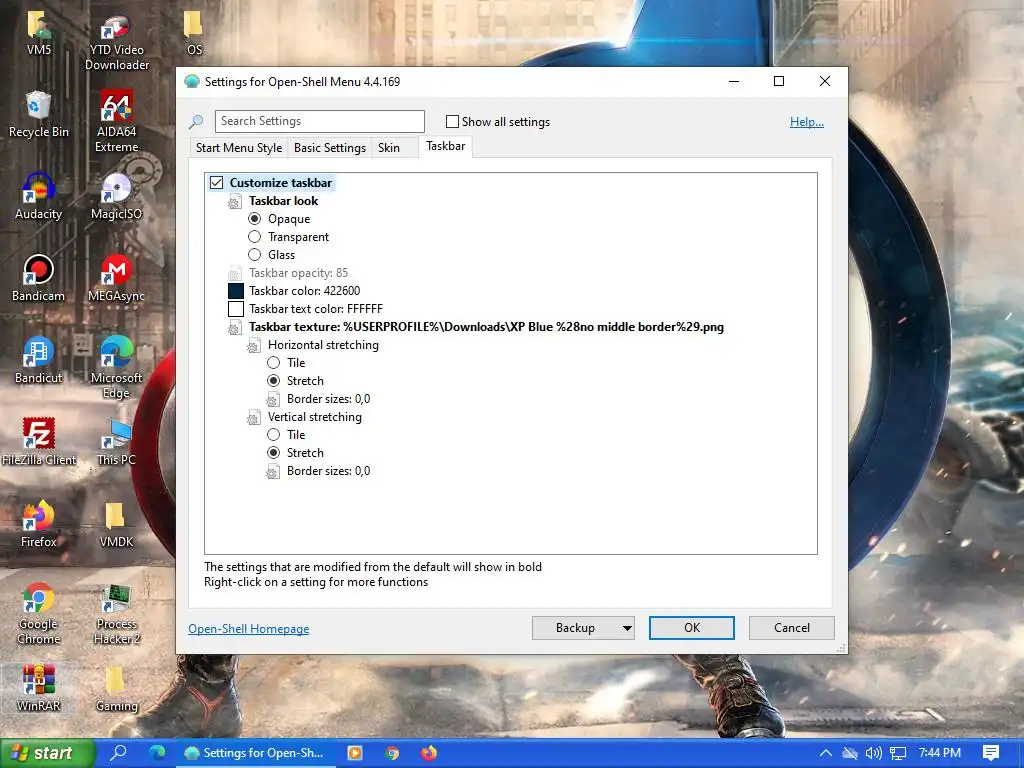The height and width of the screenshot is (768, 1024).
Task: Select the Taskbar opacity: 85 row
Action: click(x=288, y=273)
